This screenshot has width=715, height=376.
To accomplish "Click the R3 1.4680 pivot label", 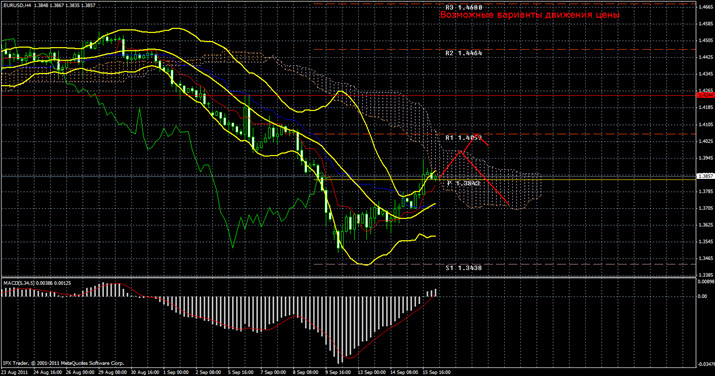I will (x=464, y=8).
